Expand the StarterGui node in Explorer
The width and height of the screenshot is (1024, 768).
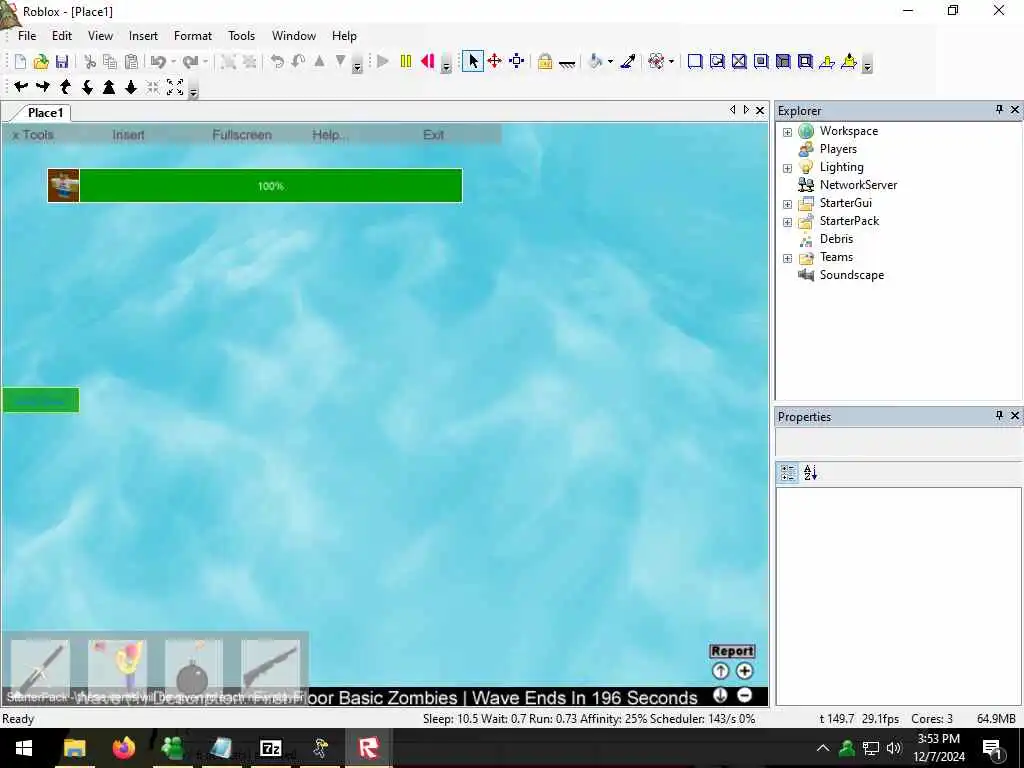788,204
